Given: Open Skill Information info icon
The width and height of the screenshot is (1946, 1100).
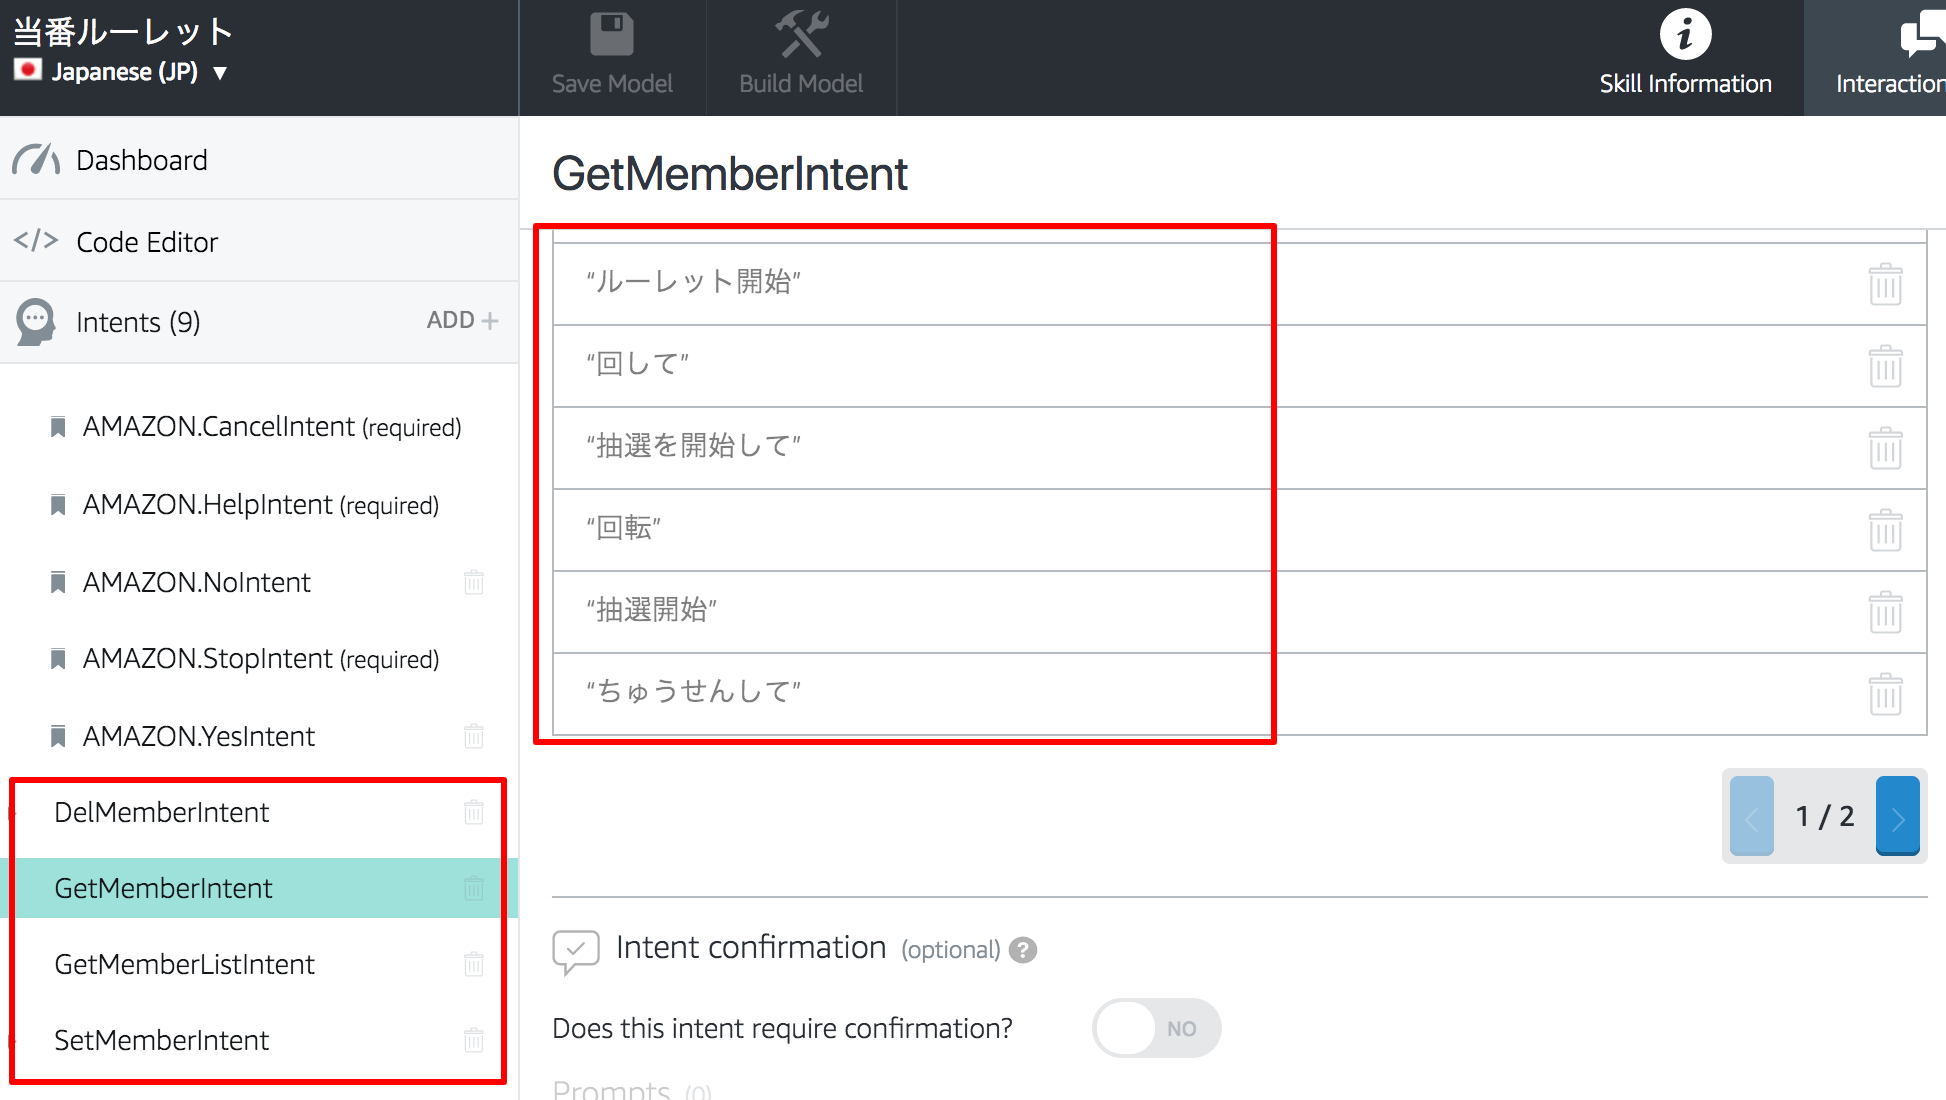Looking at the screenshot, I should [x=1685, y=35].
